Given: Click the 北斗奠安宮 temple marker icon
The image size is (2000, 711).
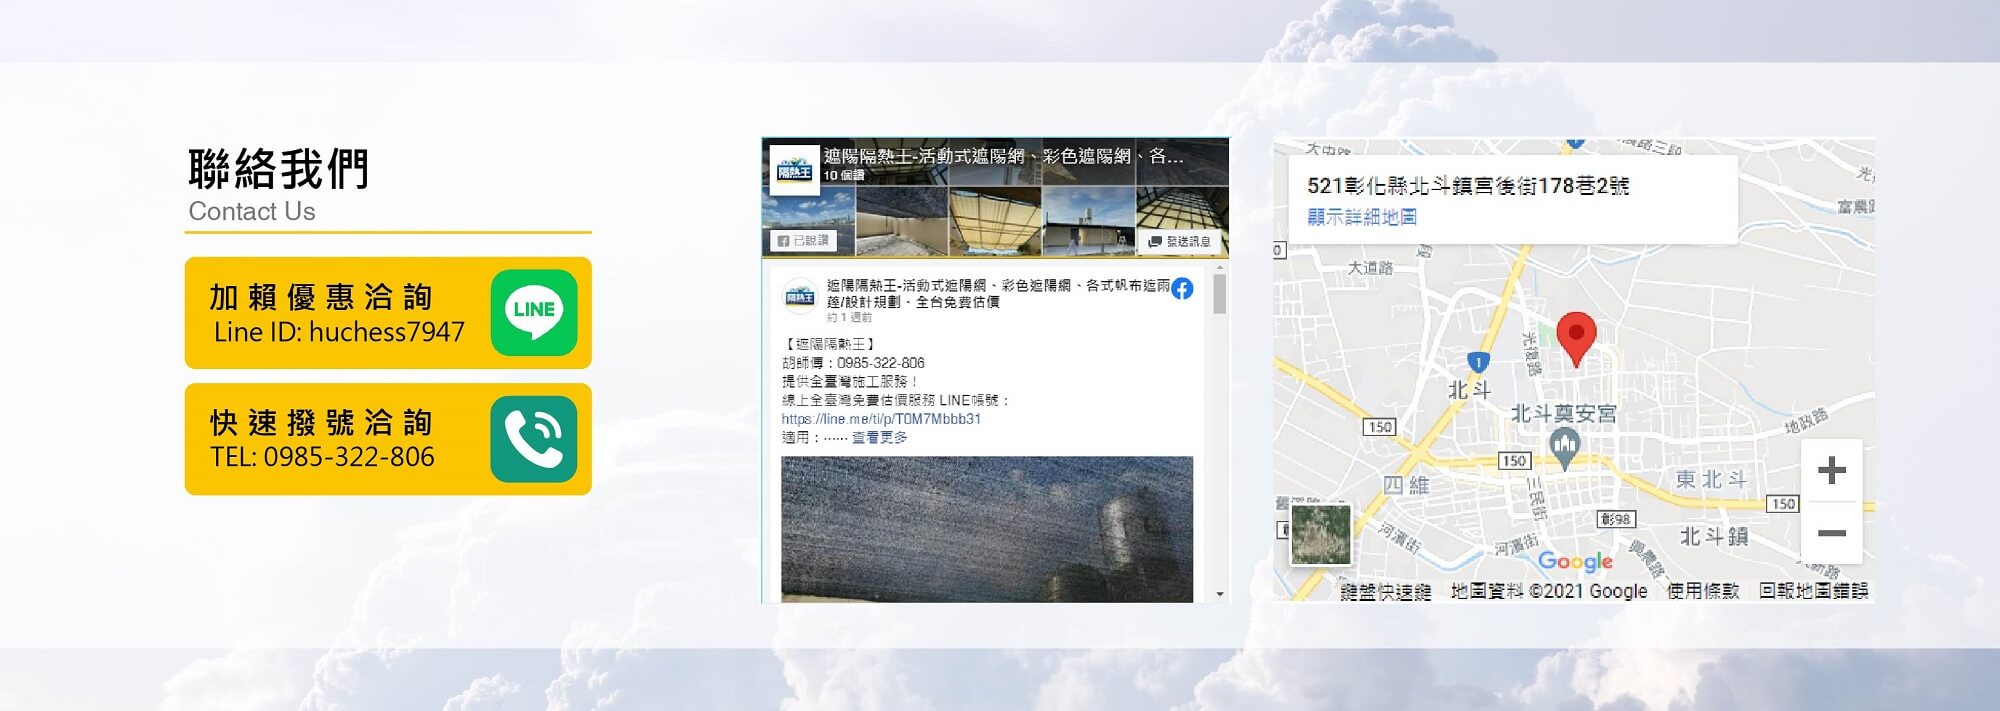Looking at the screenshot, I should click(1564, 447).
